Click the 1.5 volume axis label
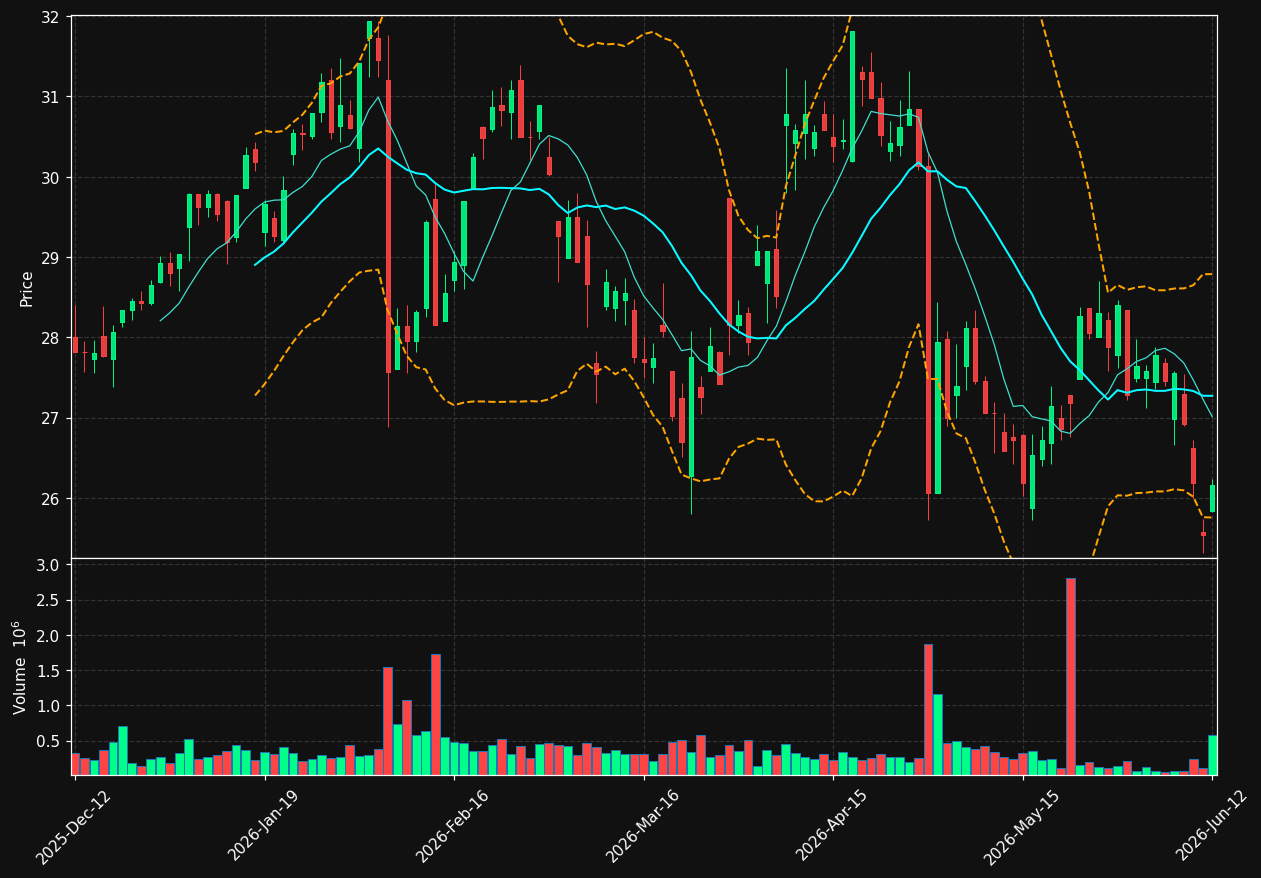 coord(47,671)
